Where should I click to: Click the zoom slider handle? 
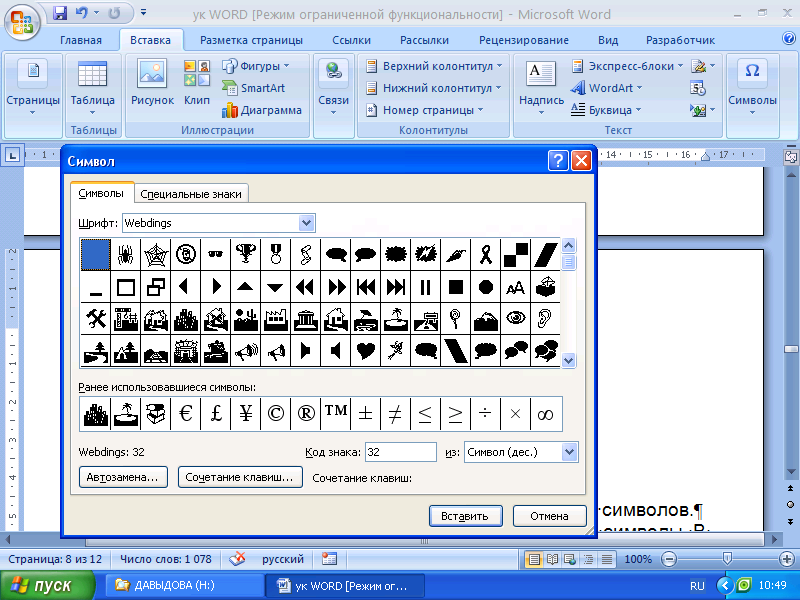click(728, 559)
